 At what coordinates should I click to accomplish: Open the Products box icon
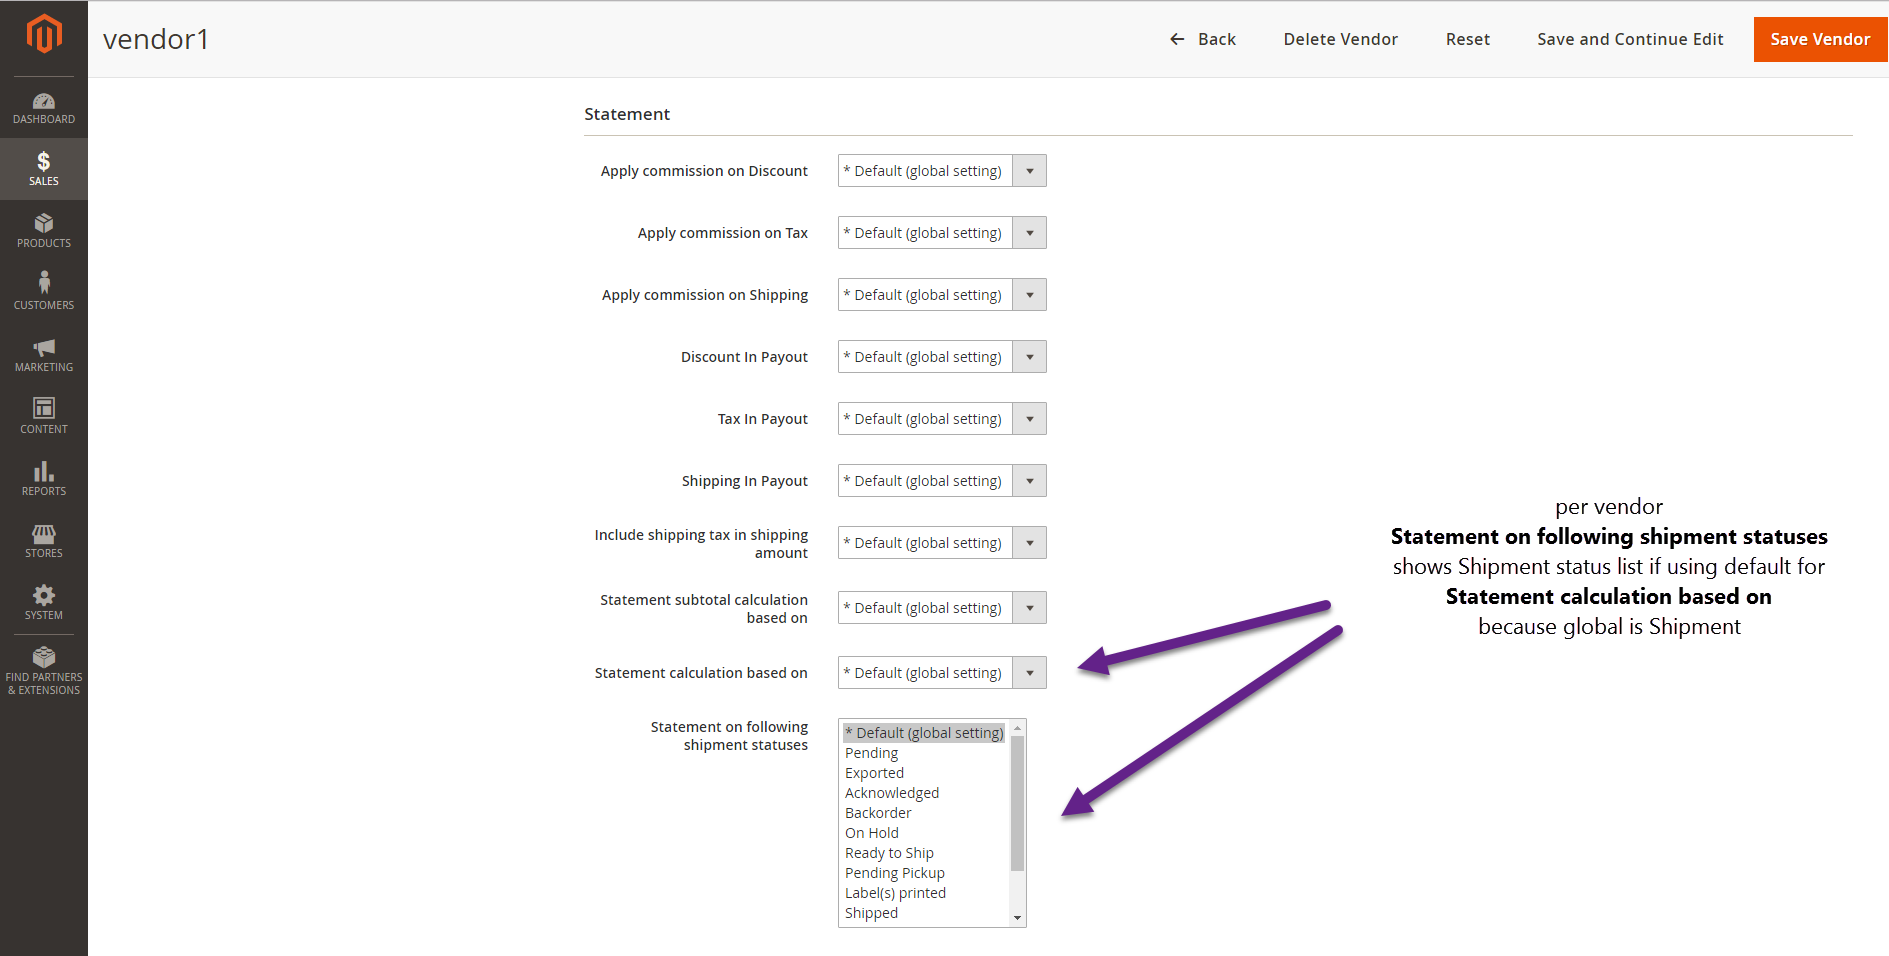(x=44, y=223)
